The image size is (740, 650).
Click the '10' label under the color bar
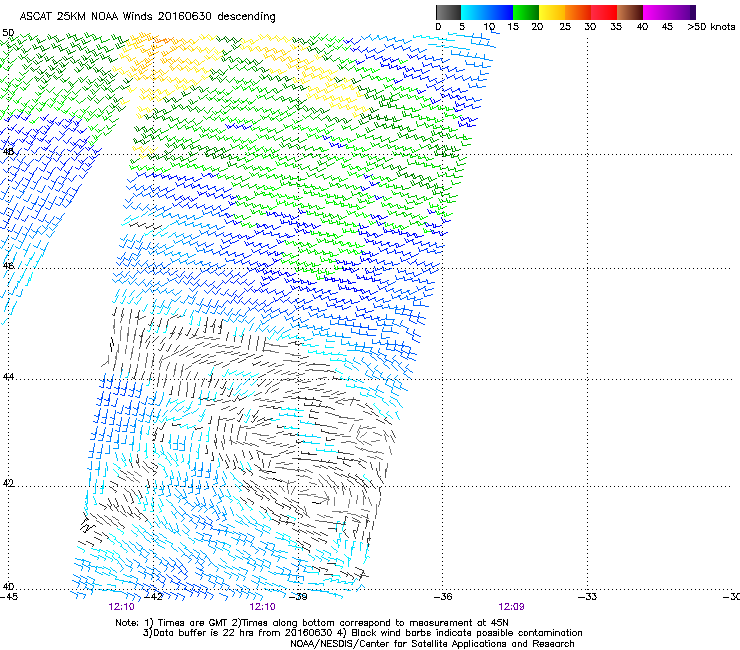tap(489, 27)
